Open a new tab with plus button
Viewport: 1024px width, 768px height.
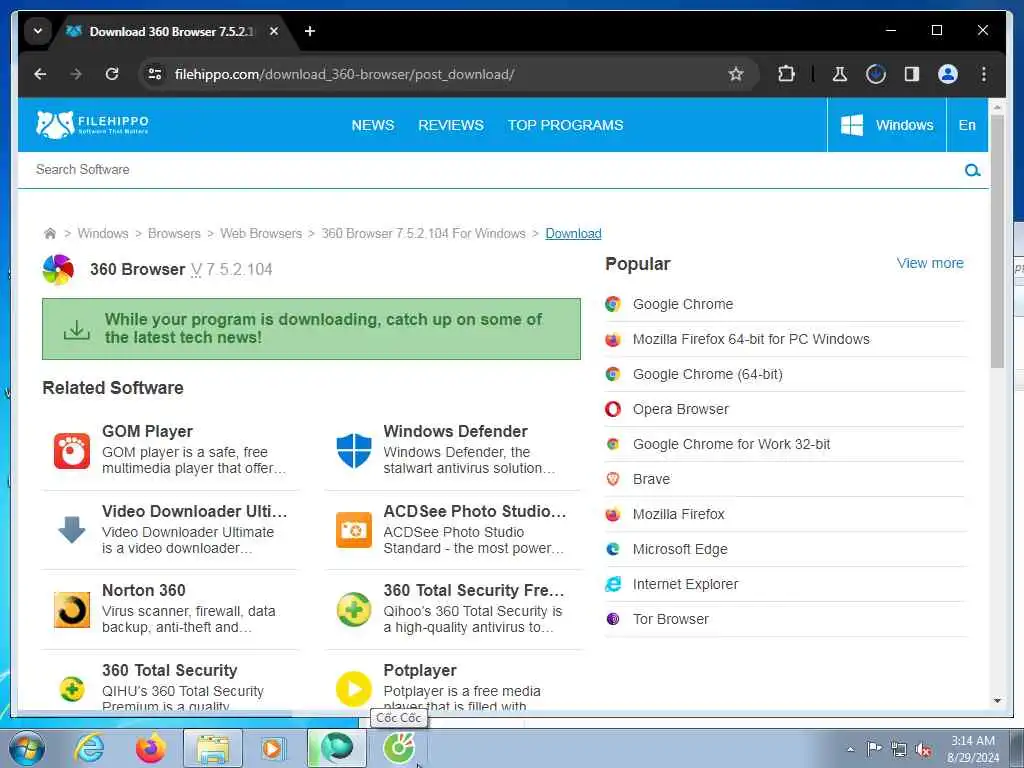point(310,31)
